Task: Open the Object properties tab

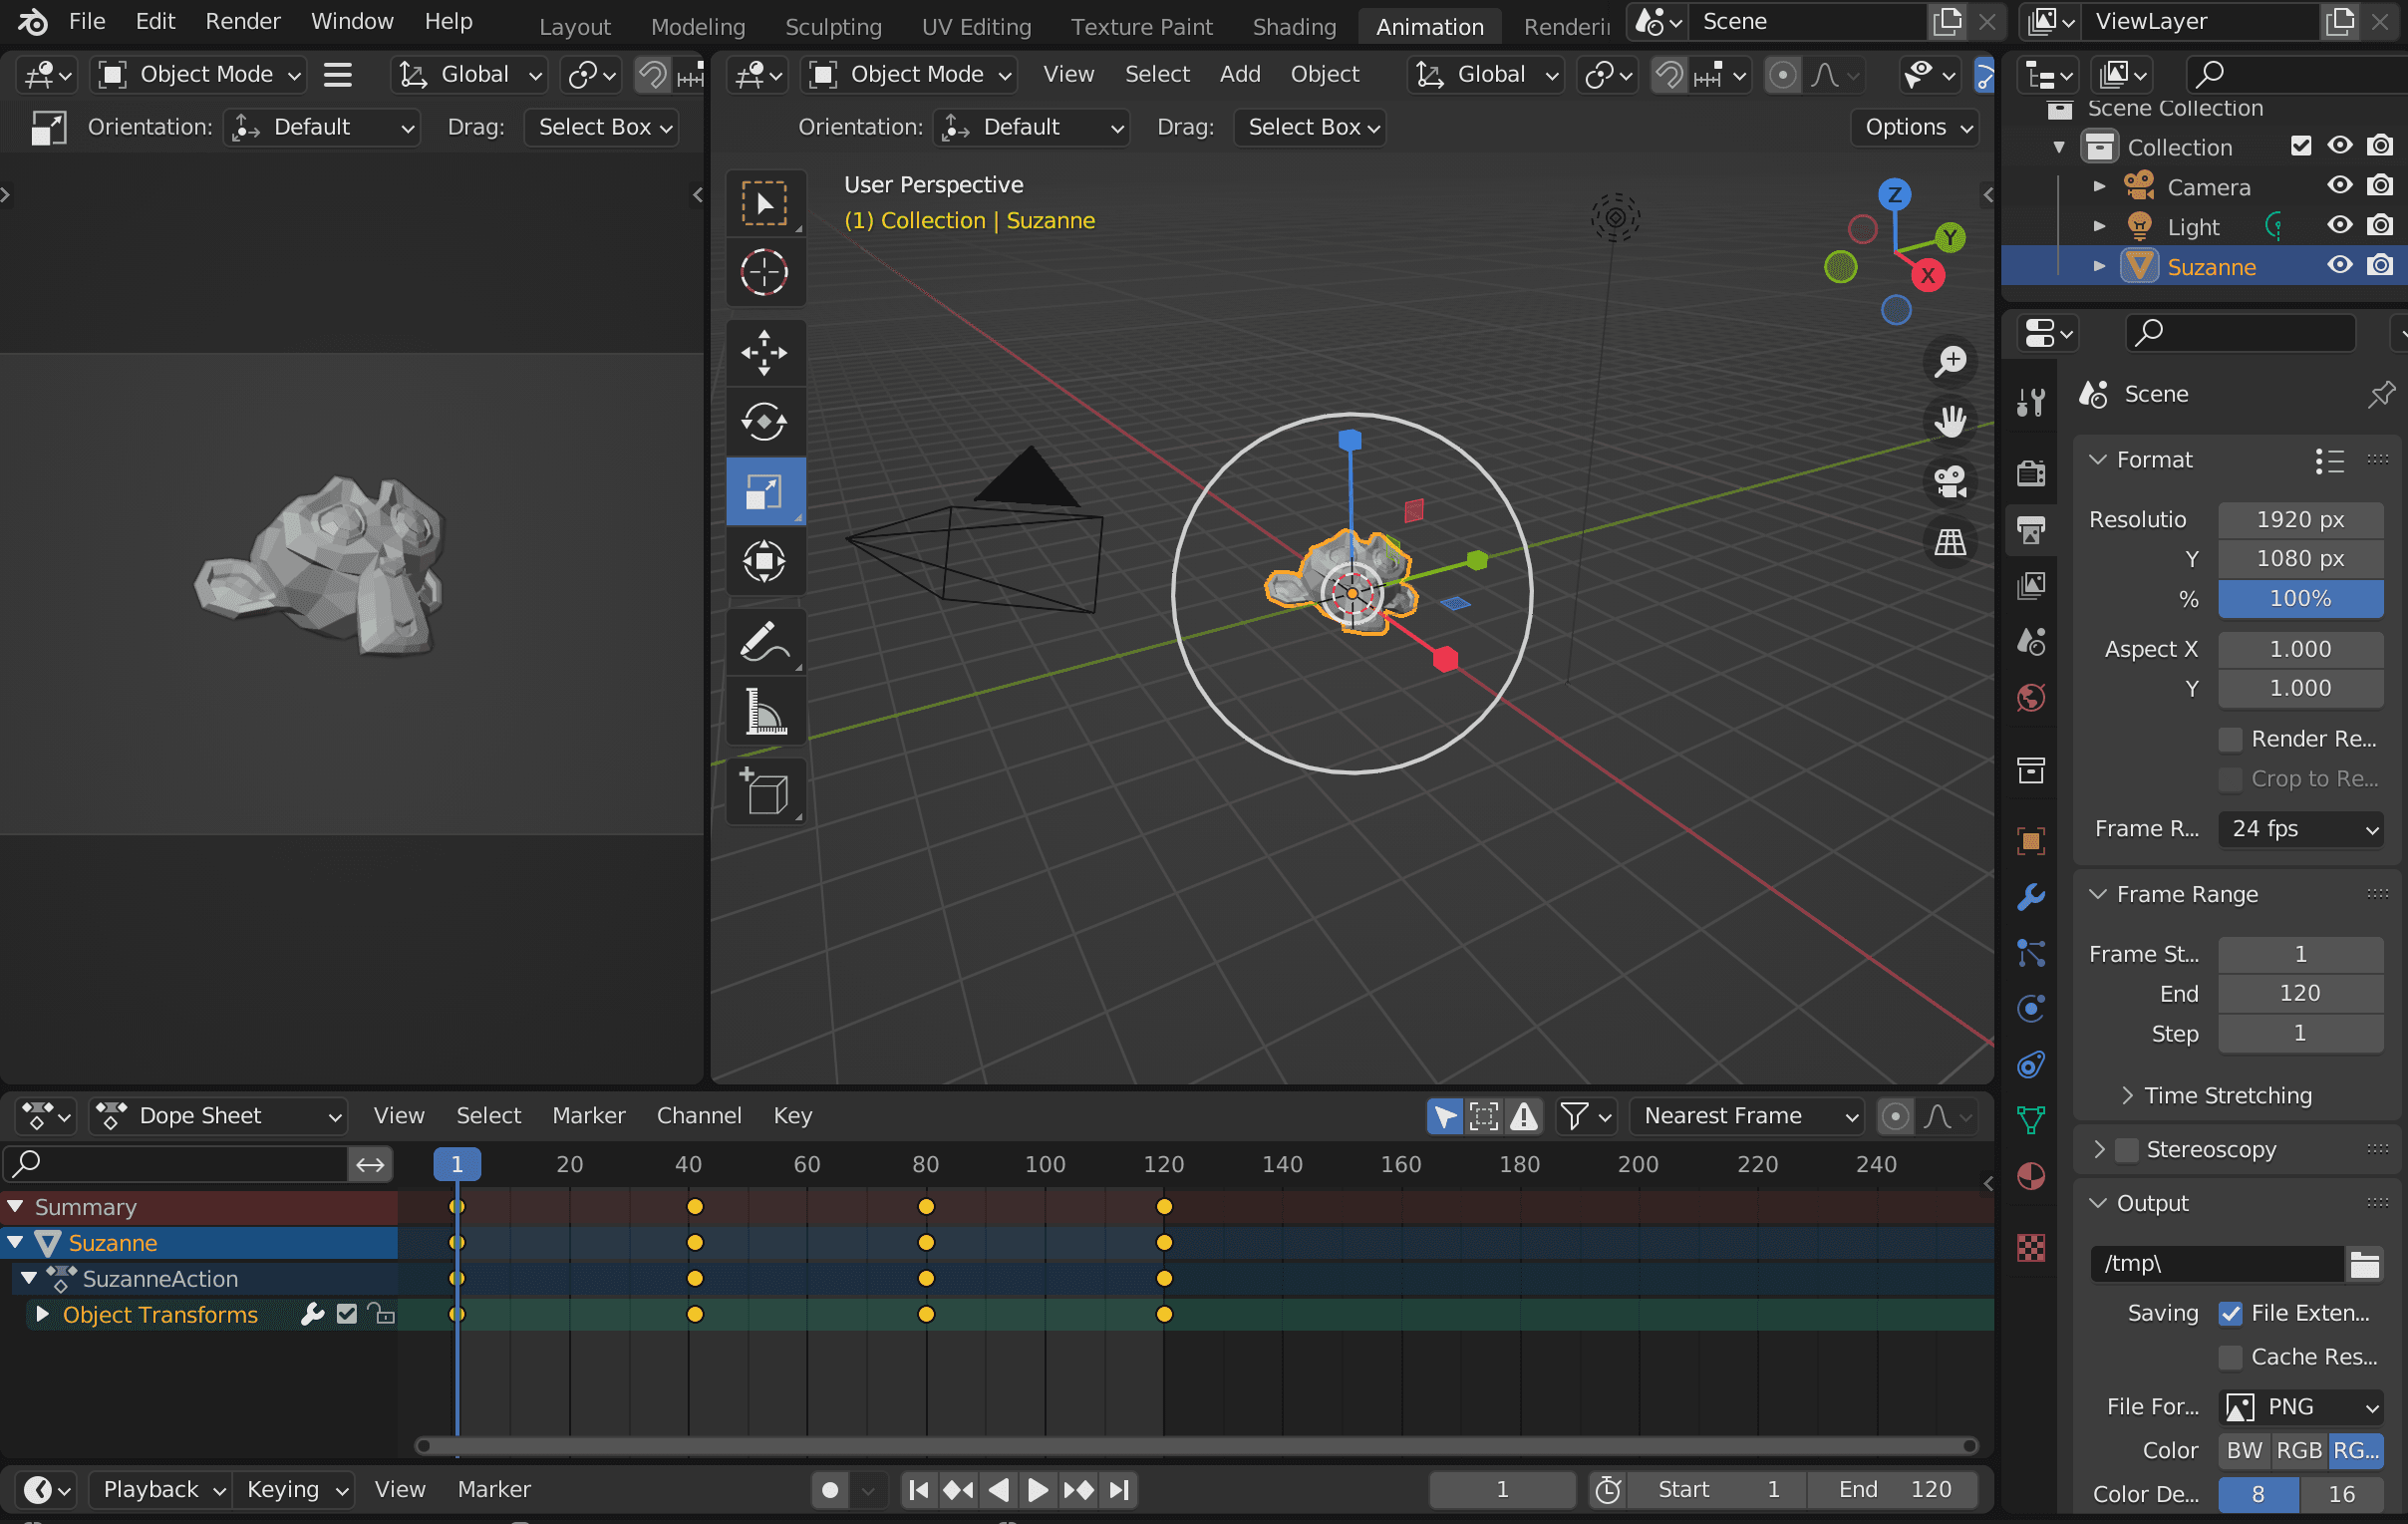Action: [2031, 841]
